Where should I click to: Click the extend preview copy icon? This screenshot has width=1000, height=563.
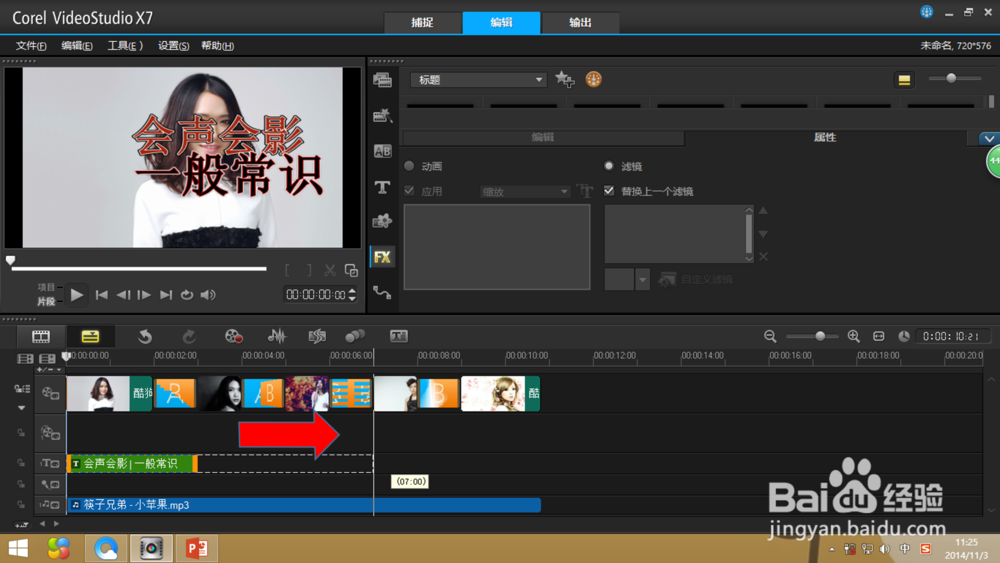pyautogui.click(x=351, y=270)
